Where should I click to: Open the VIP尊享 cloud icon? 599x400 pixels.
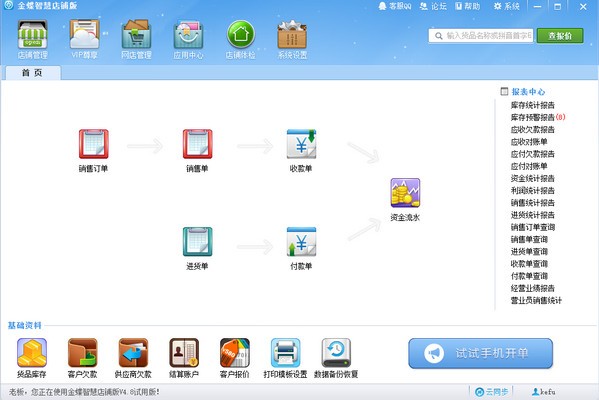[84, 34]
